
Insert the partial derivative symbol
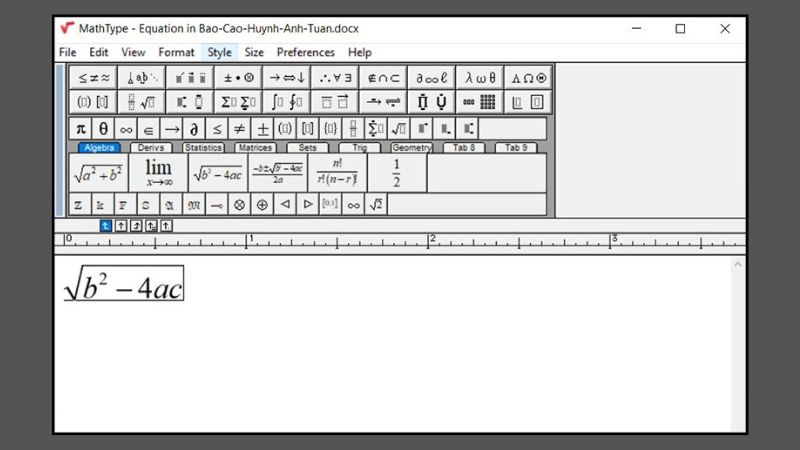coord(194,129)
